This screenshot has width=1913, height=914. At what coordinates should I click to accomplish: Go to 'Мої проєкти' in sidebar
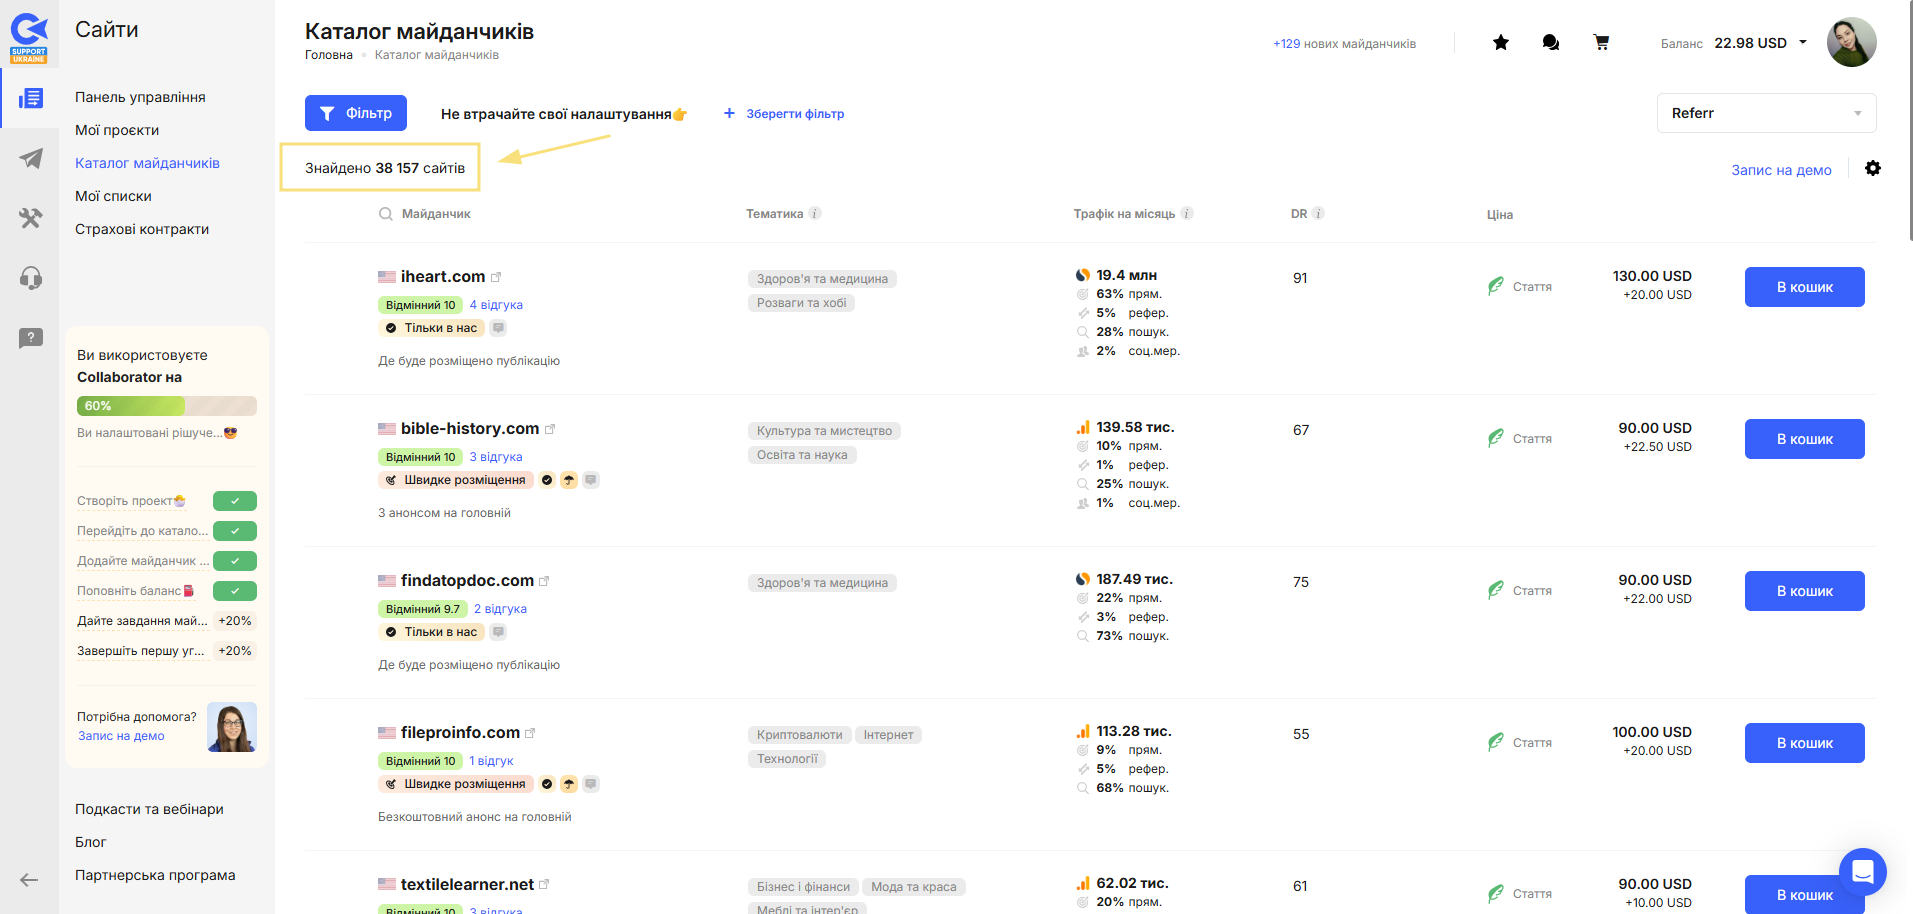pyautogui.click(x=117, y=130)
